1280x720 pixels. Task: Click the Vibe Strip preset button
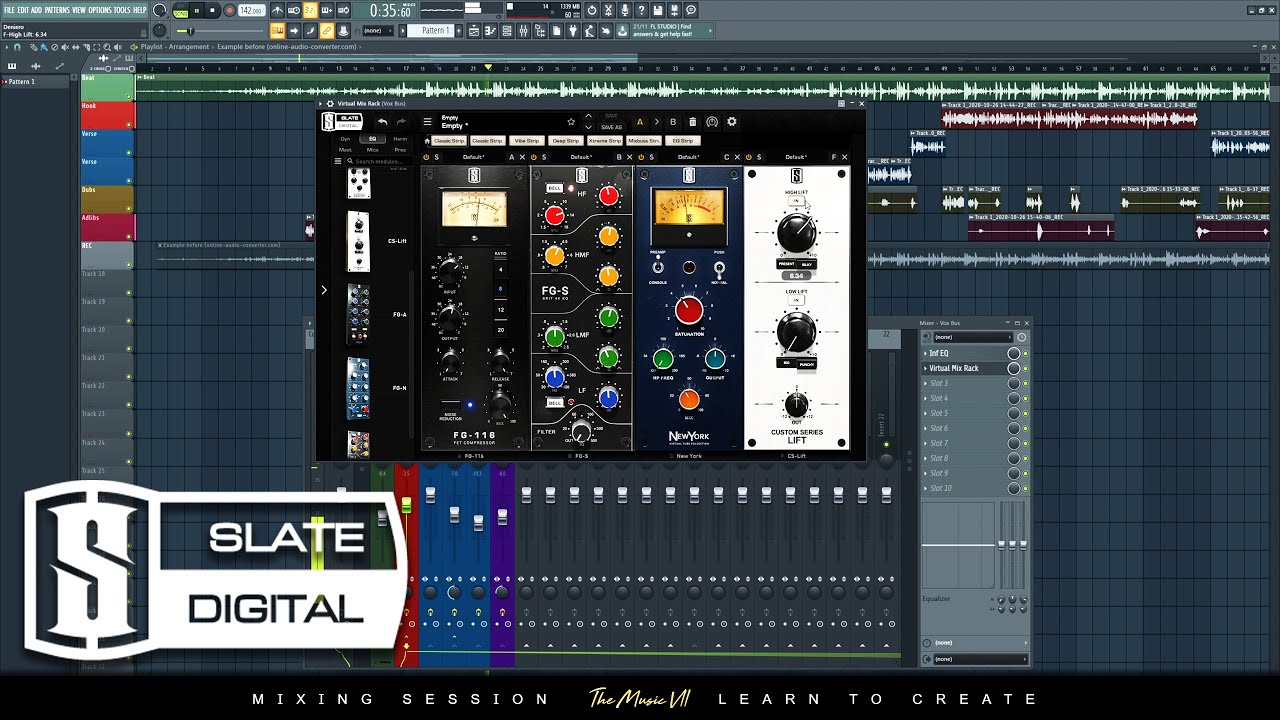click(x=527, y=141)
